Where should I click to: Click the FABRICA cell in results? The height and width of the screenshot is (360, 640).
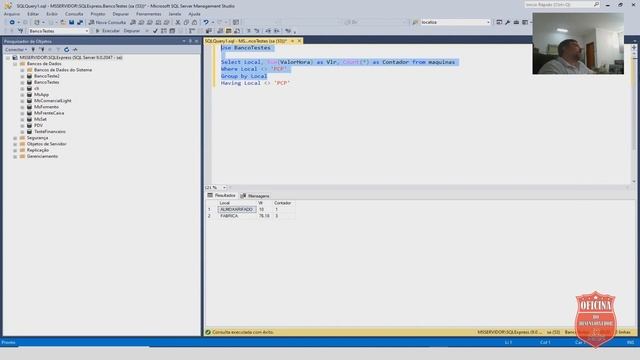(237, 216)
